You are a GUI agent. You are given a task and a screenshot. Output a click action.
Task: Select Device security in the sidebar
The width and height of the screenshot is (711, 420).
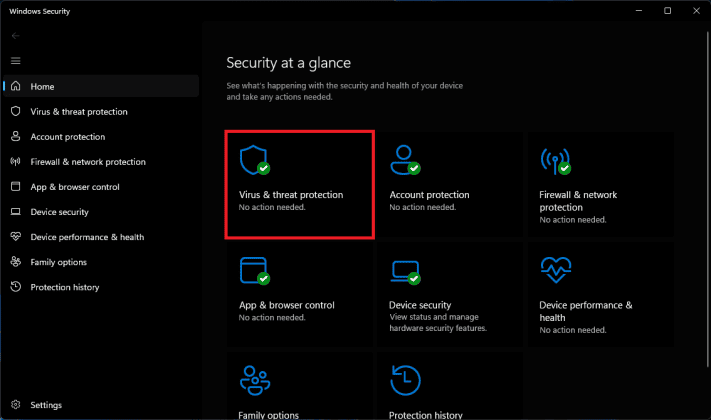(59, 212)
